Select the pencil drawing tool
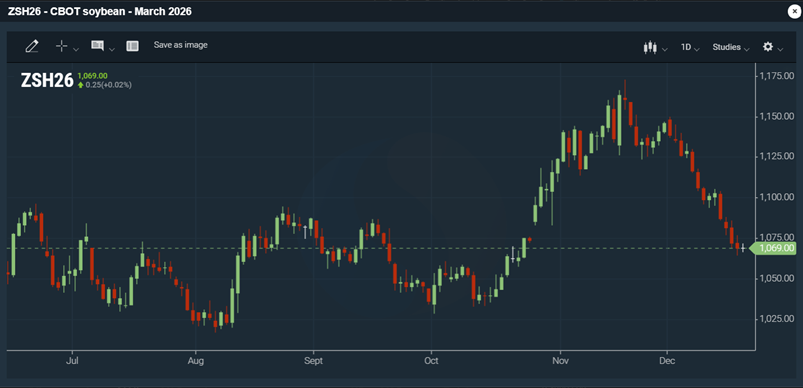 [x=32, y=47]
